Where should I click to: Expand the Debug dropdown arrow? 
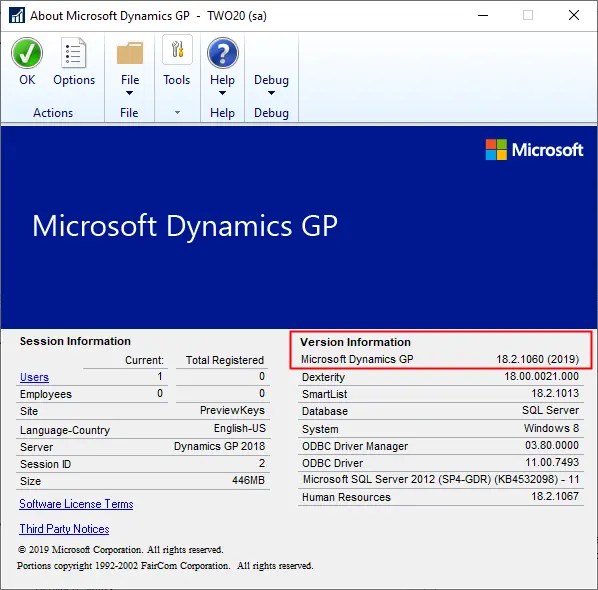pyautogui.click(x=271, y=93)
